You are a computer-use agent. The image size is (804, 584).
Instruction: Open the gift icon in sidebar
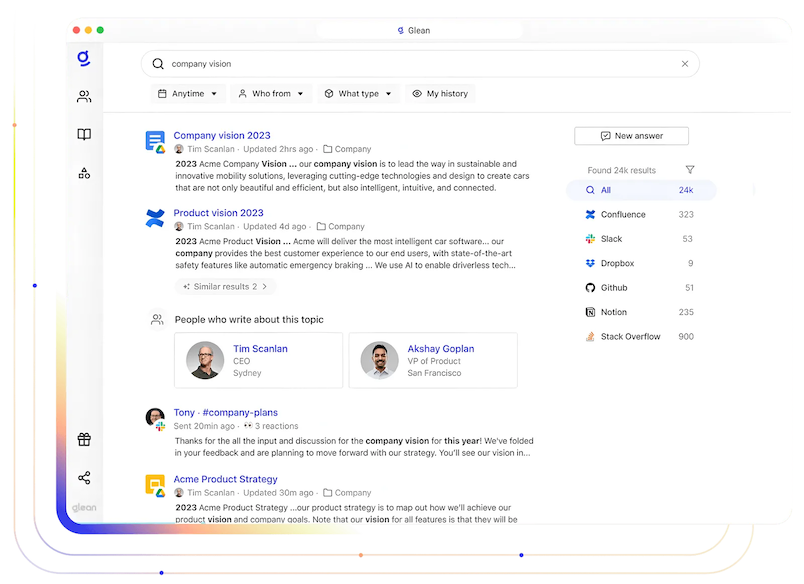[x=84, y=439]
